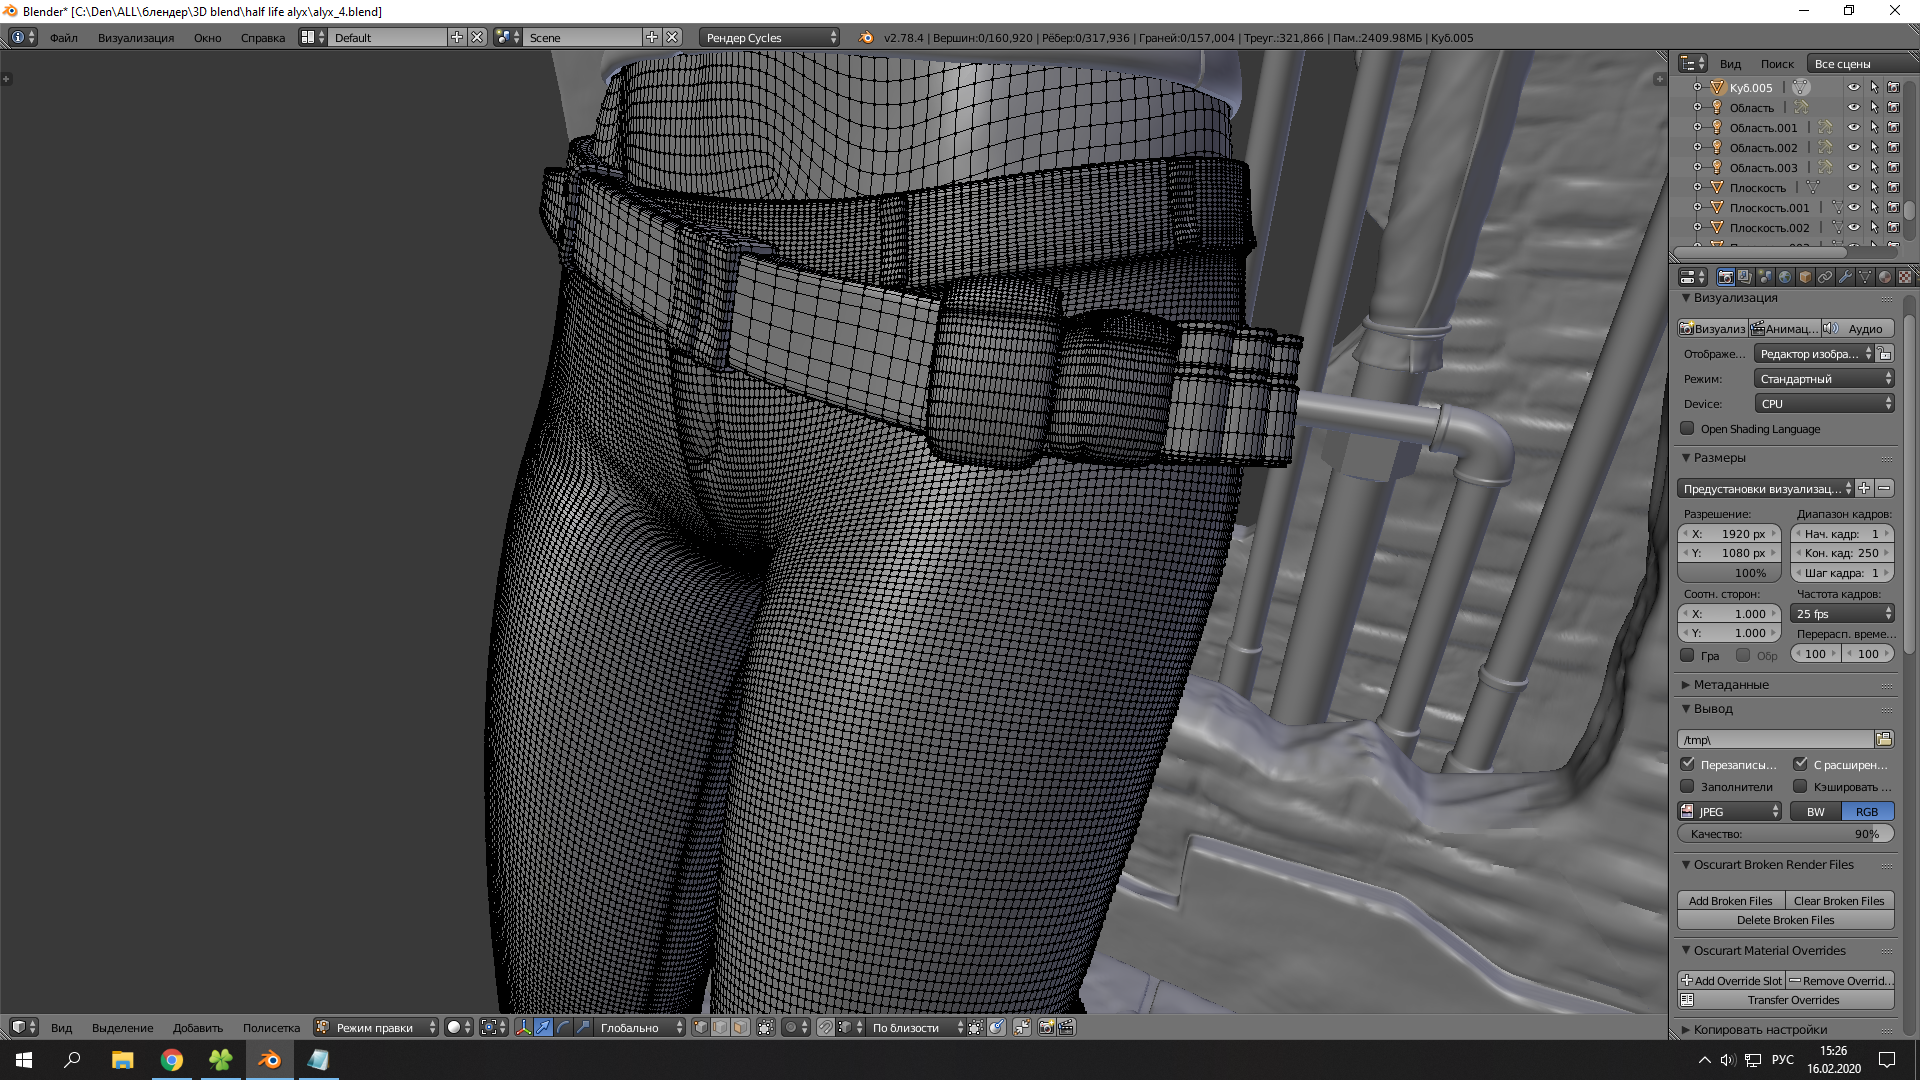Uncheck the Перезаписывать overwrite checkbox
The image size is (1920, 1080).
point(1688,764)
